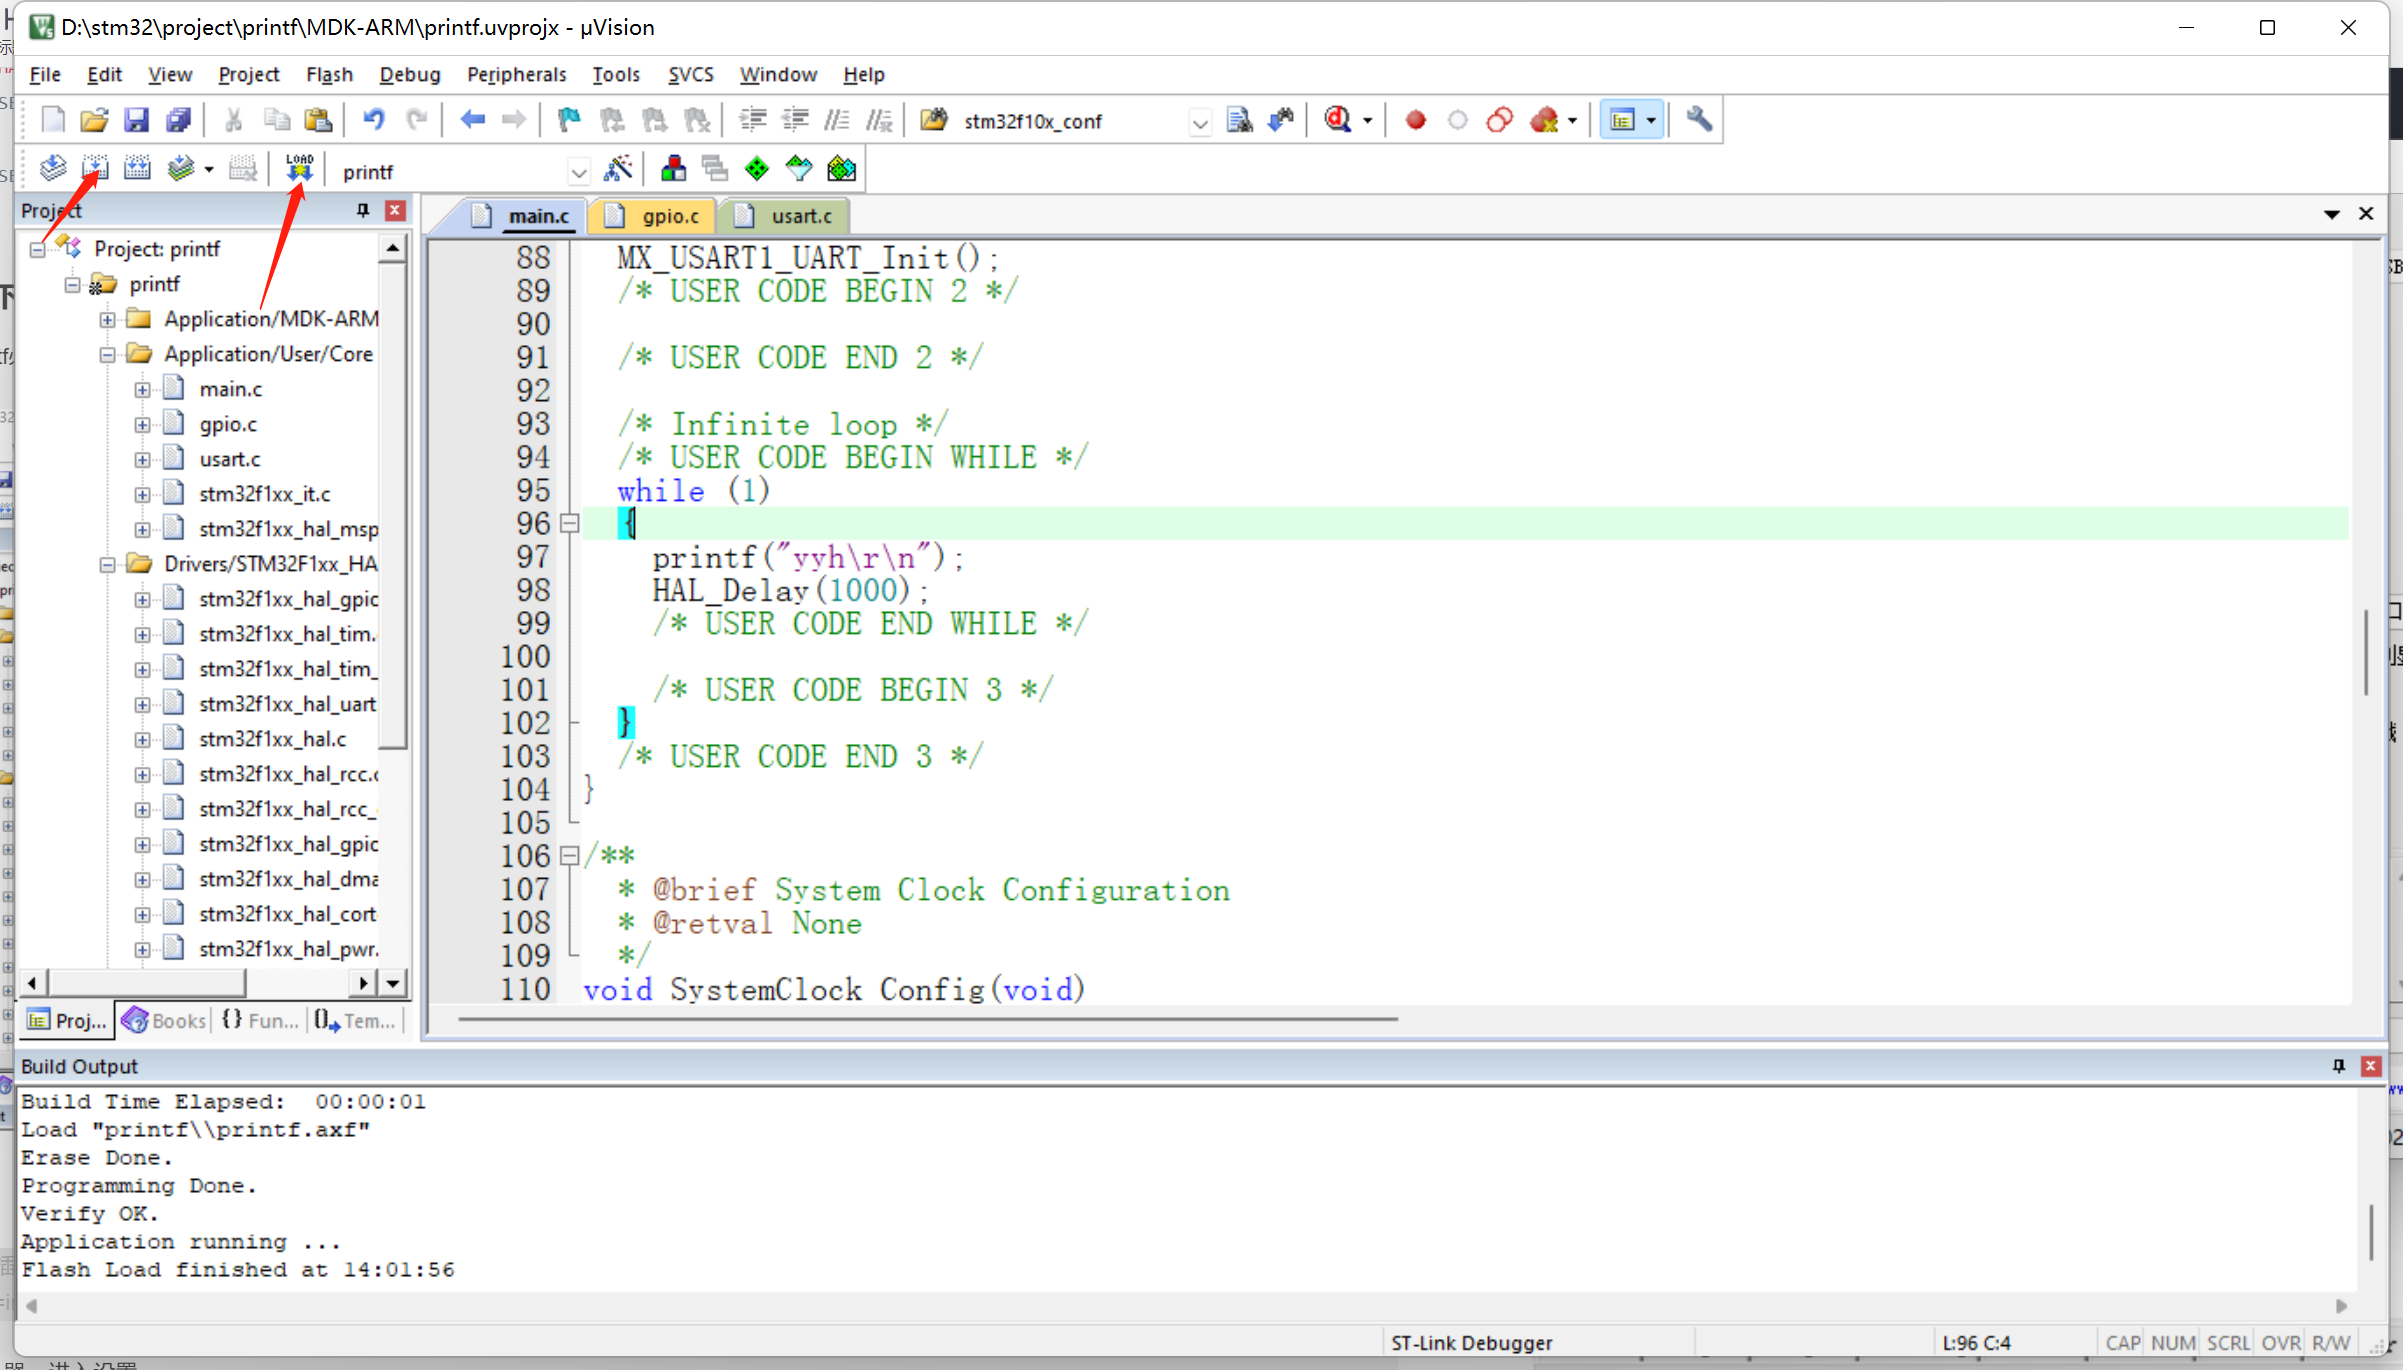Image resolution: width=2403 pixels, height=1370 pixels.
Task: Click the Build target icon
Action: [95, 169]
